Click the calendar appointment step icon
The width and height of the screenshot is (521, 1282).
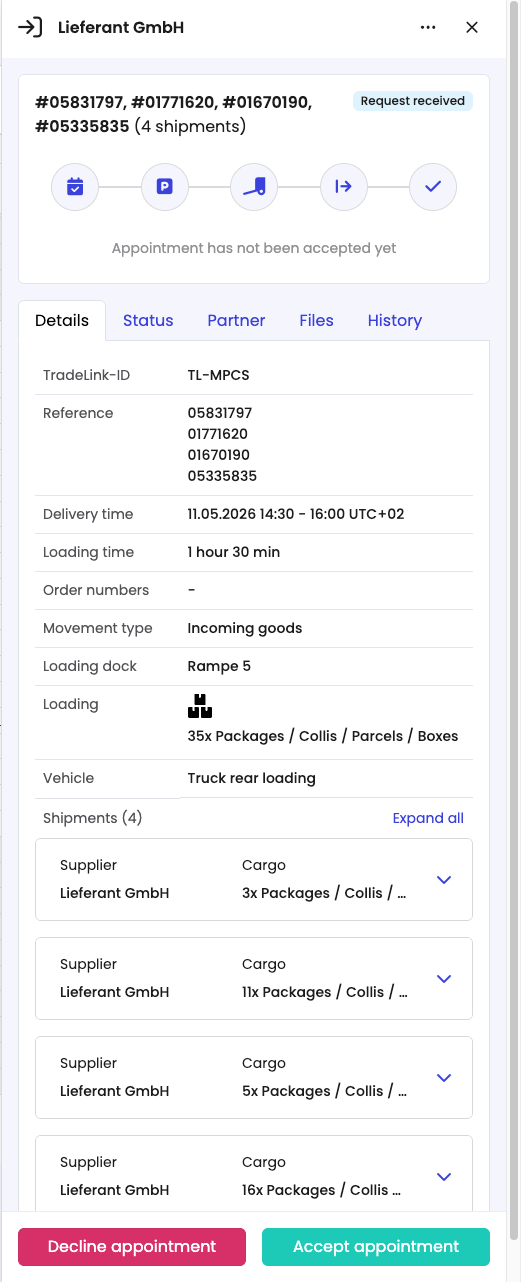(75, 186)
